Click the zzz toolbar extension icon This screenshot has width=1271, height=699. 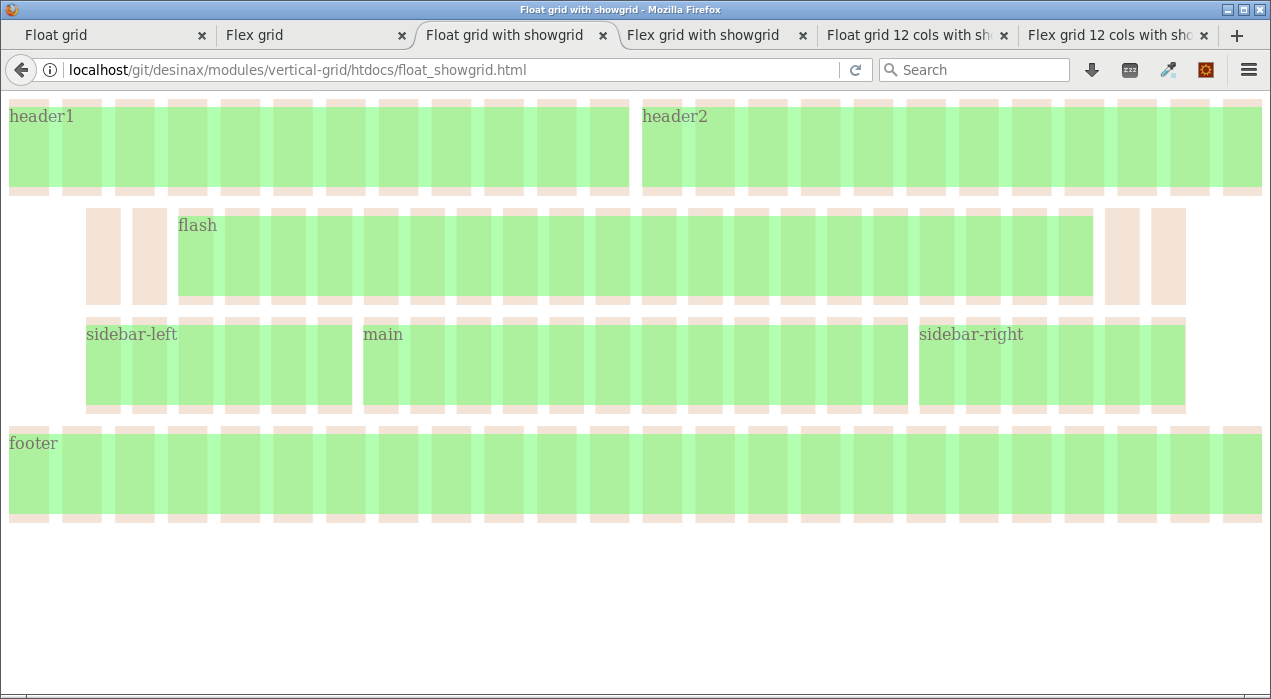click(x=1130, y=70)
